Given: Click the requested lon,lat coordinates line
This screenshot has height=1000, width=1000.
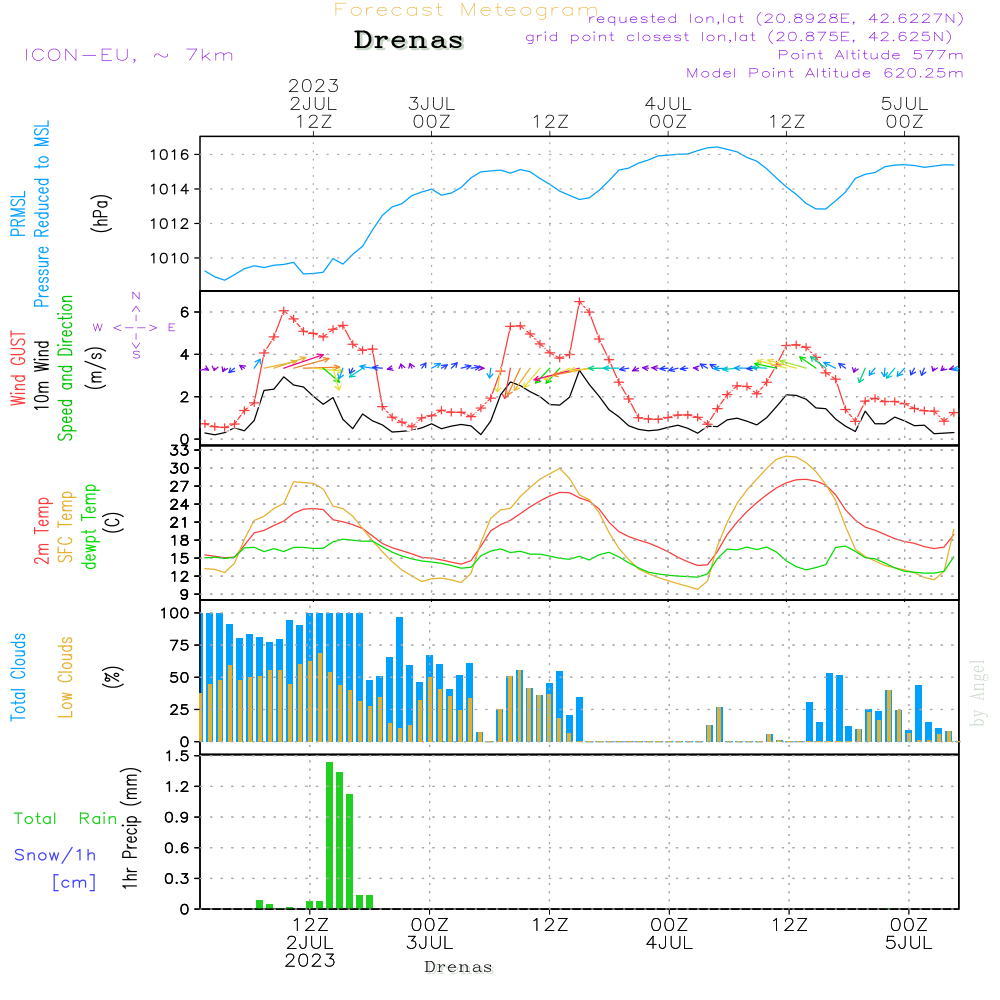Looking at the screenshot, I should click(776, 18).
